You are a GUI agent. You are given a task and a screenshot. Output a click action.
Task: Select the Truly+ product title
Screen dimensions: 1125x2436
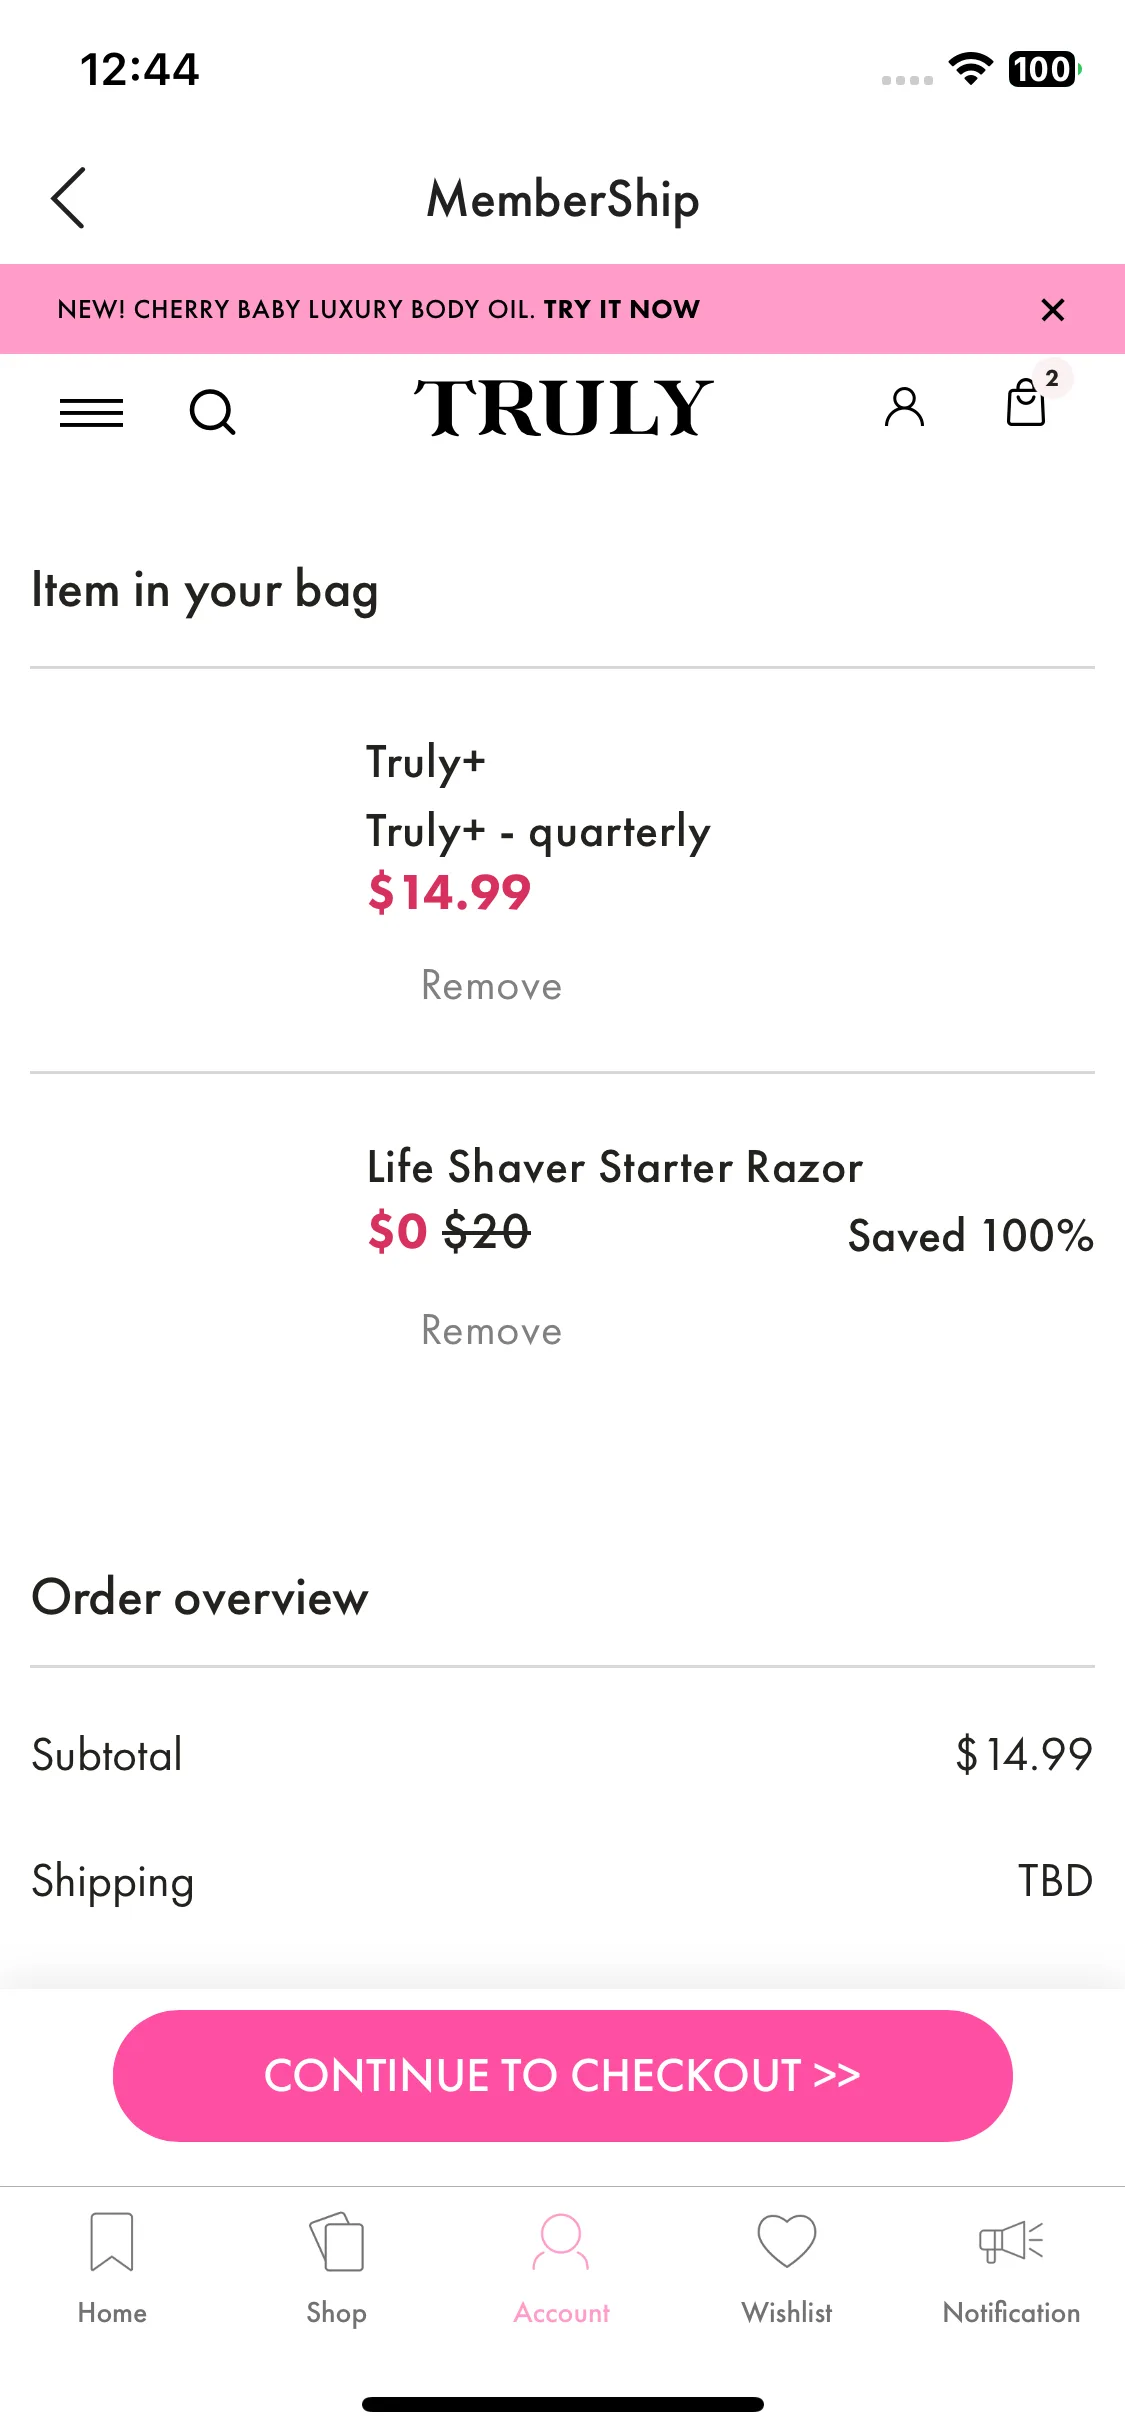coord(426,762)
